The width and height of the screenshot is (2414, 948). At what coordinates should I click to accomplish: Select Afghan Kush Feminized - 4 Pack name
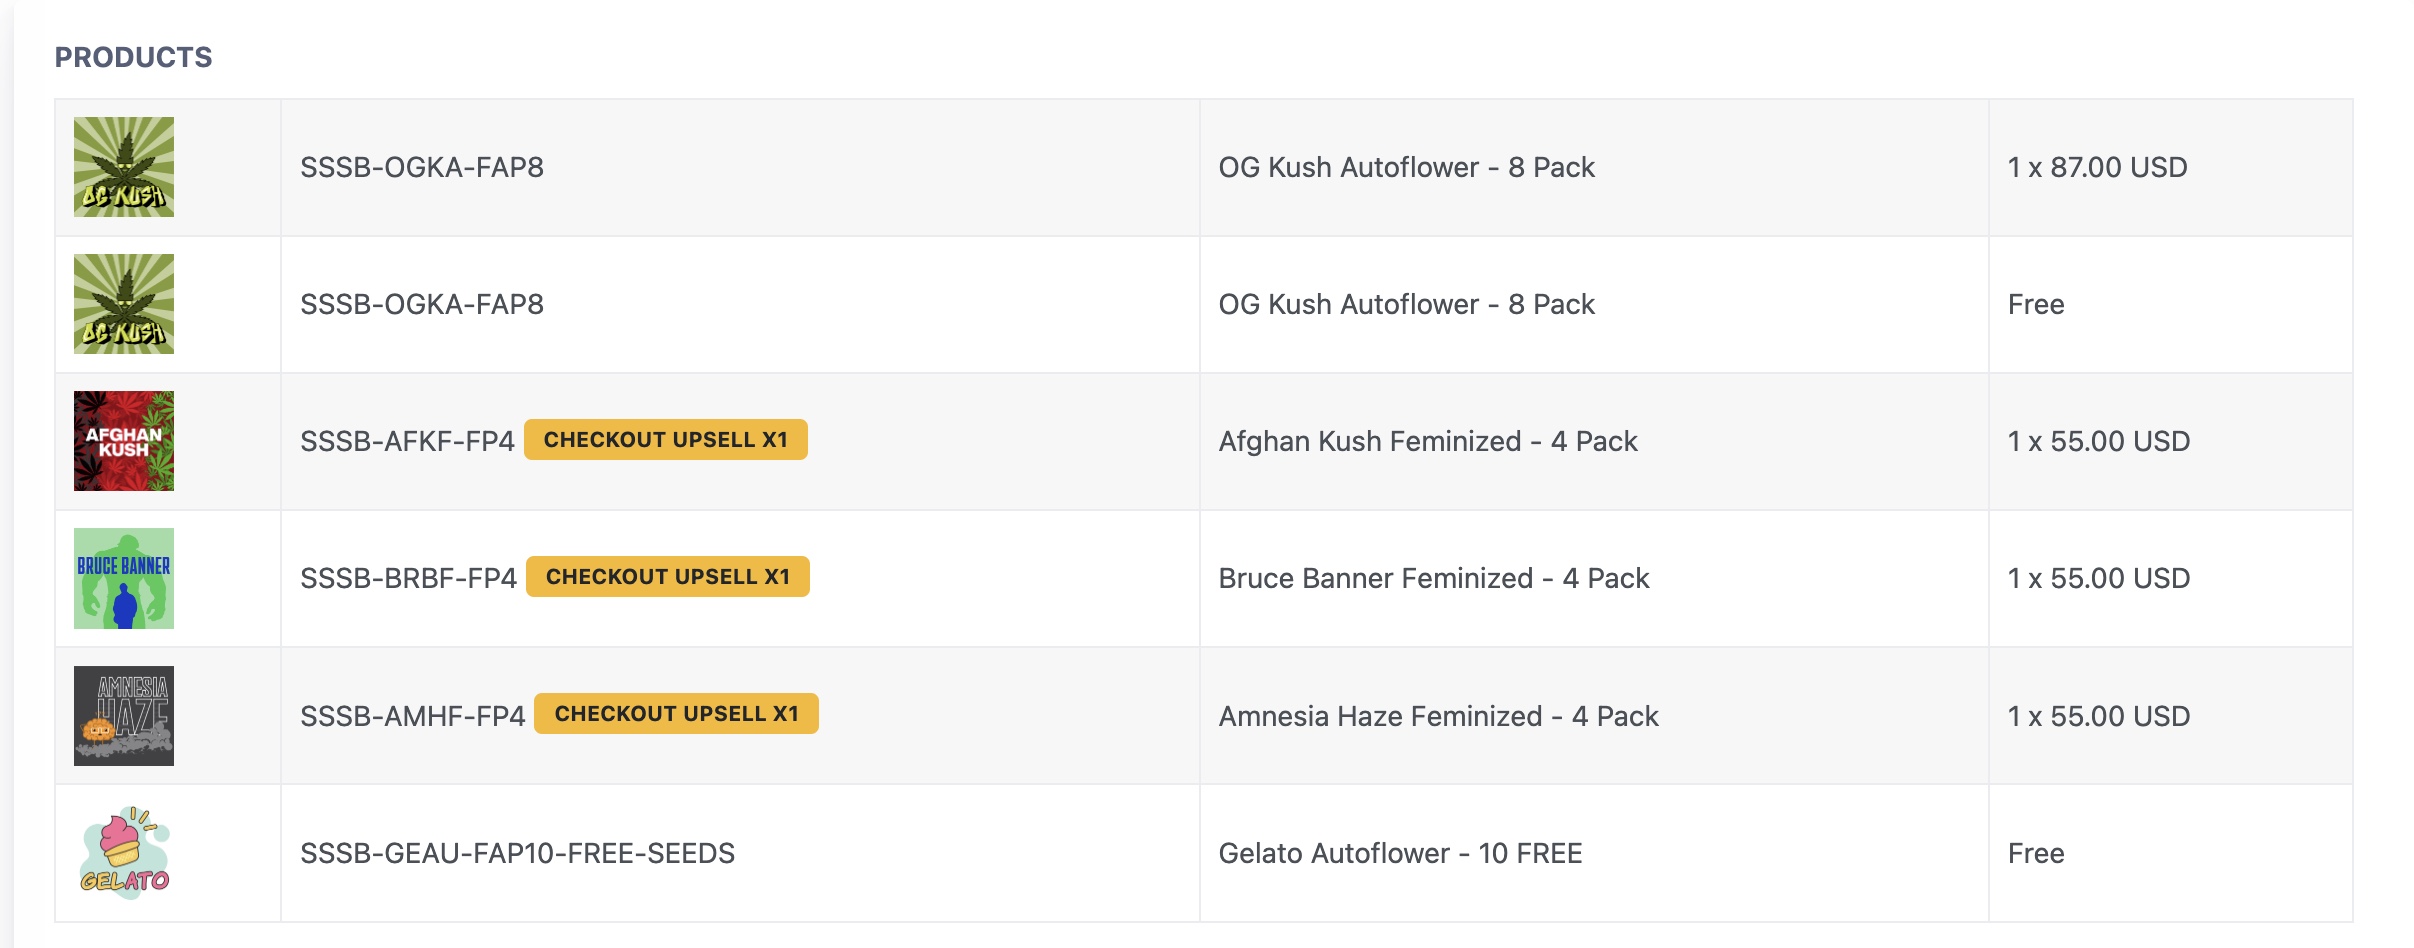coord(1428,441)
